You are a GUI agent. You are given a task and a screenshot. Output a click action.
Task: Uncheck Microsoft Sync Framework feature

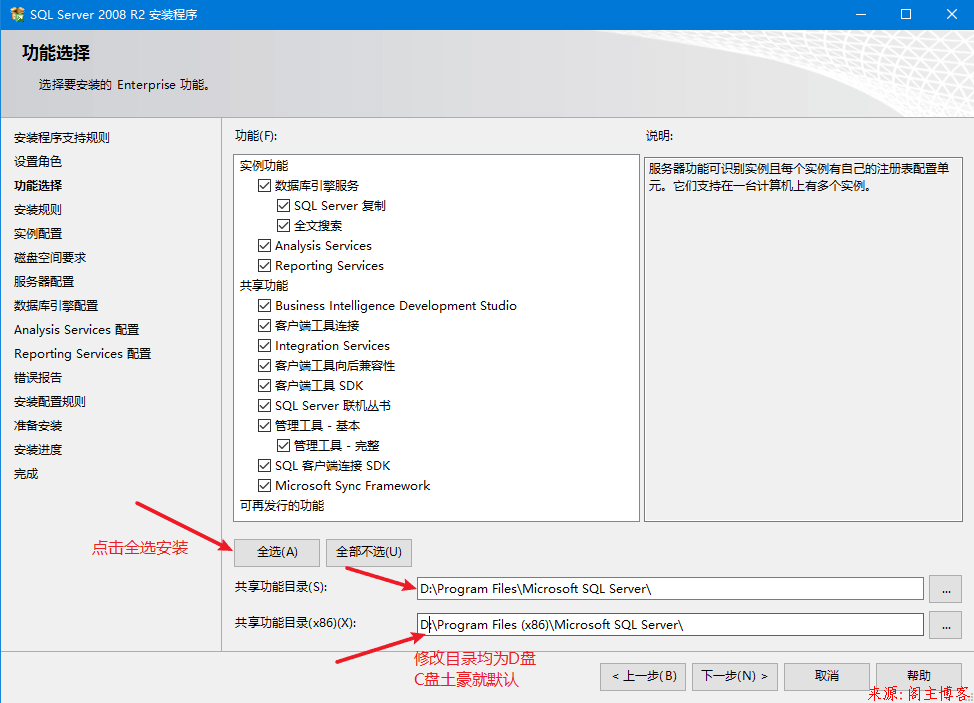265,486
